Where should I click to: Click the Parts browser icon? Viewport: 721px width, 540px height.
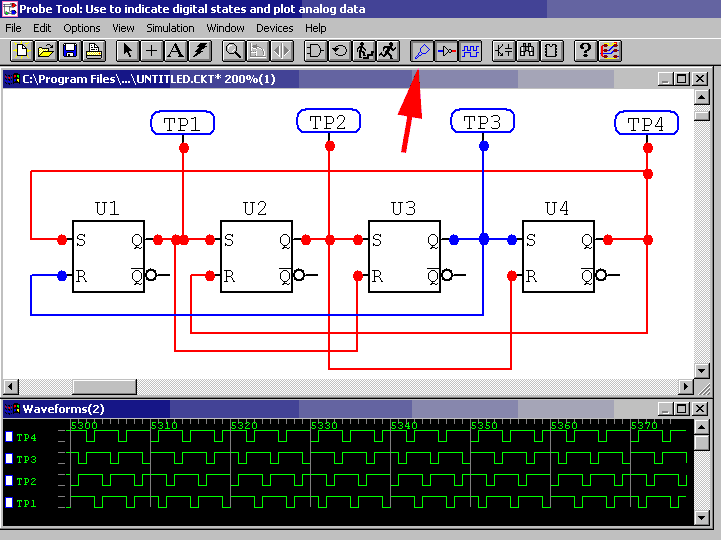[x=503, y=51]
